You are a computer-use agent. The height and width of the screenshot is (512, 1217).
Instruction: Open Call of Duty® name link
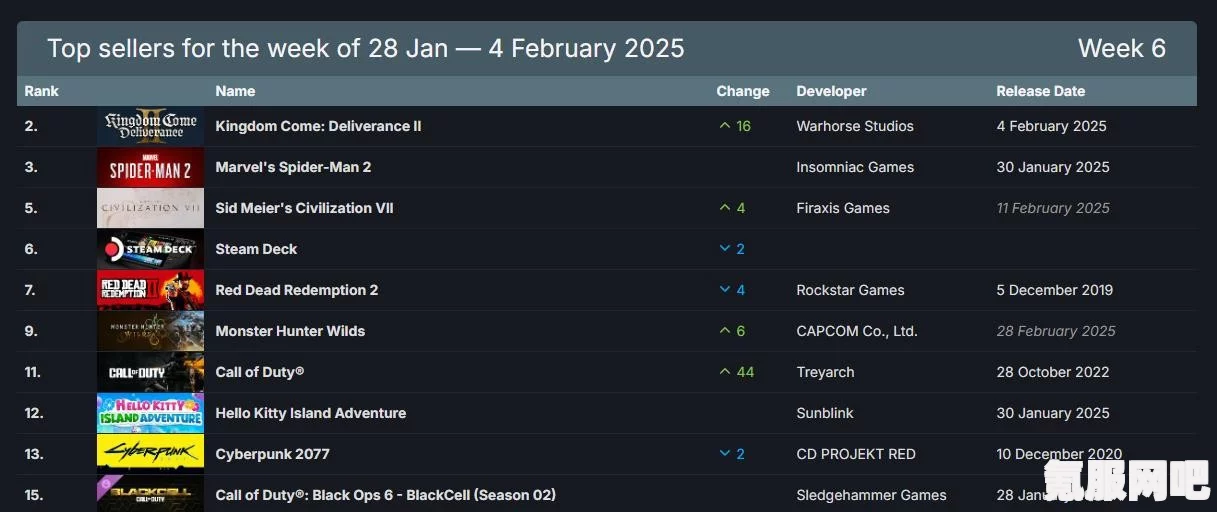point(259,372)
